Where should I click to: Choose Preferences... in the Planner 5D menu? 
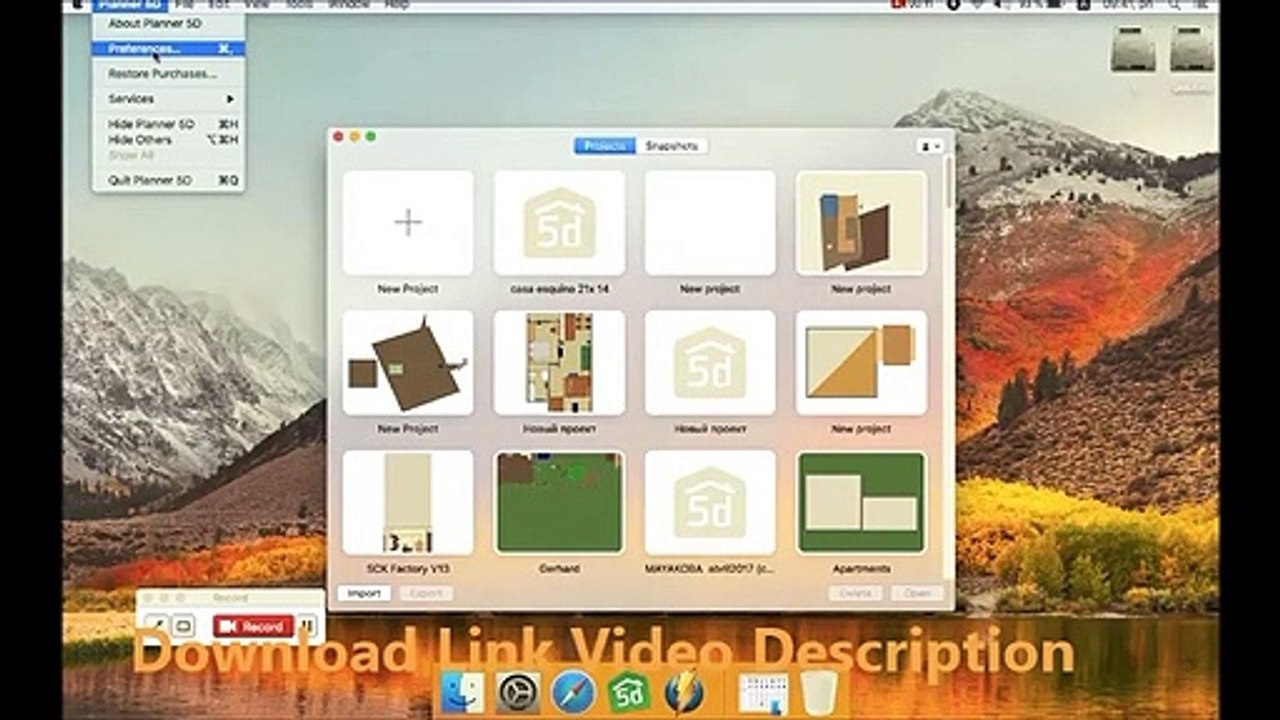pos(168,48)
